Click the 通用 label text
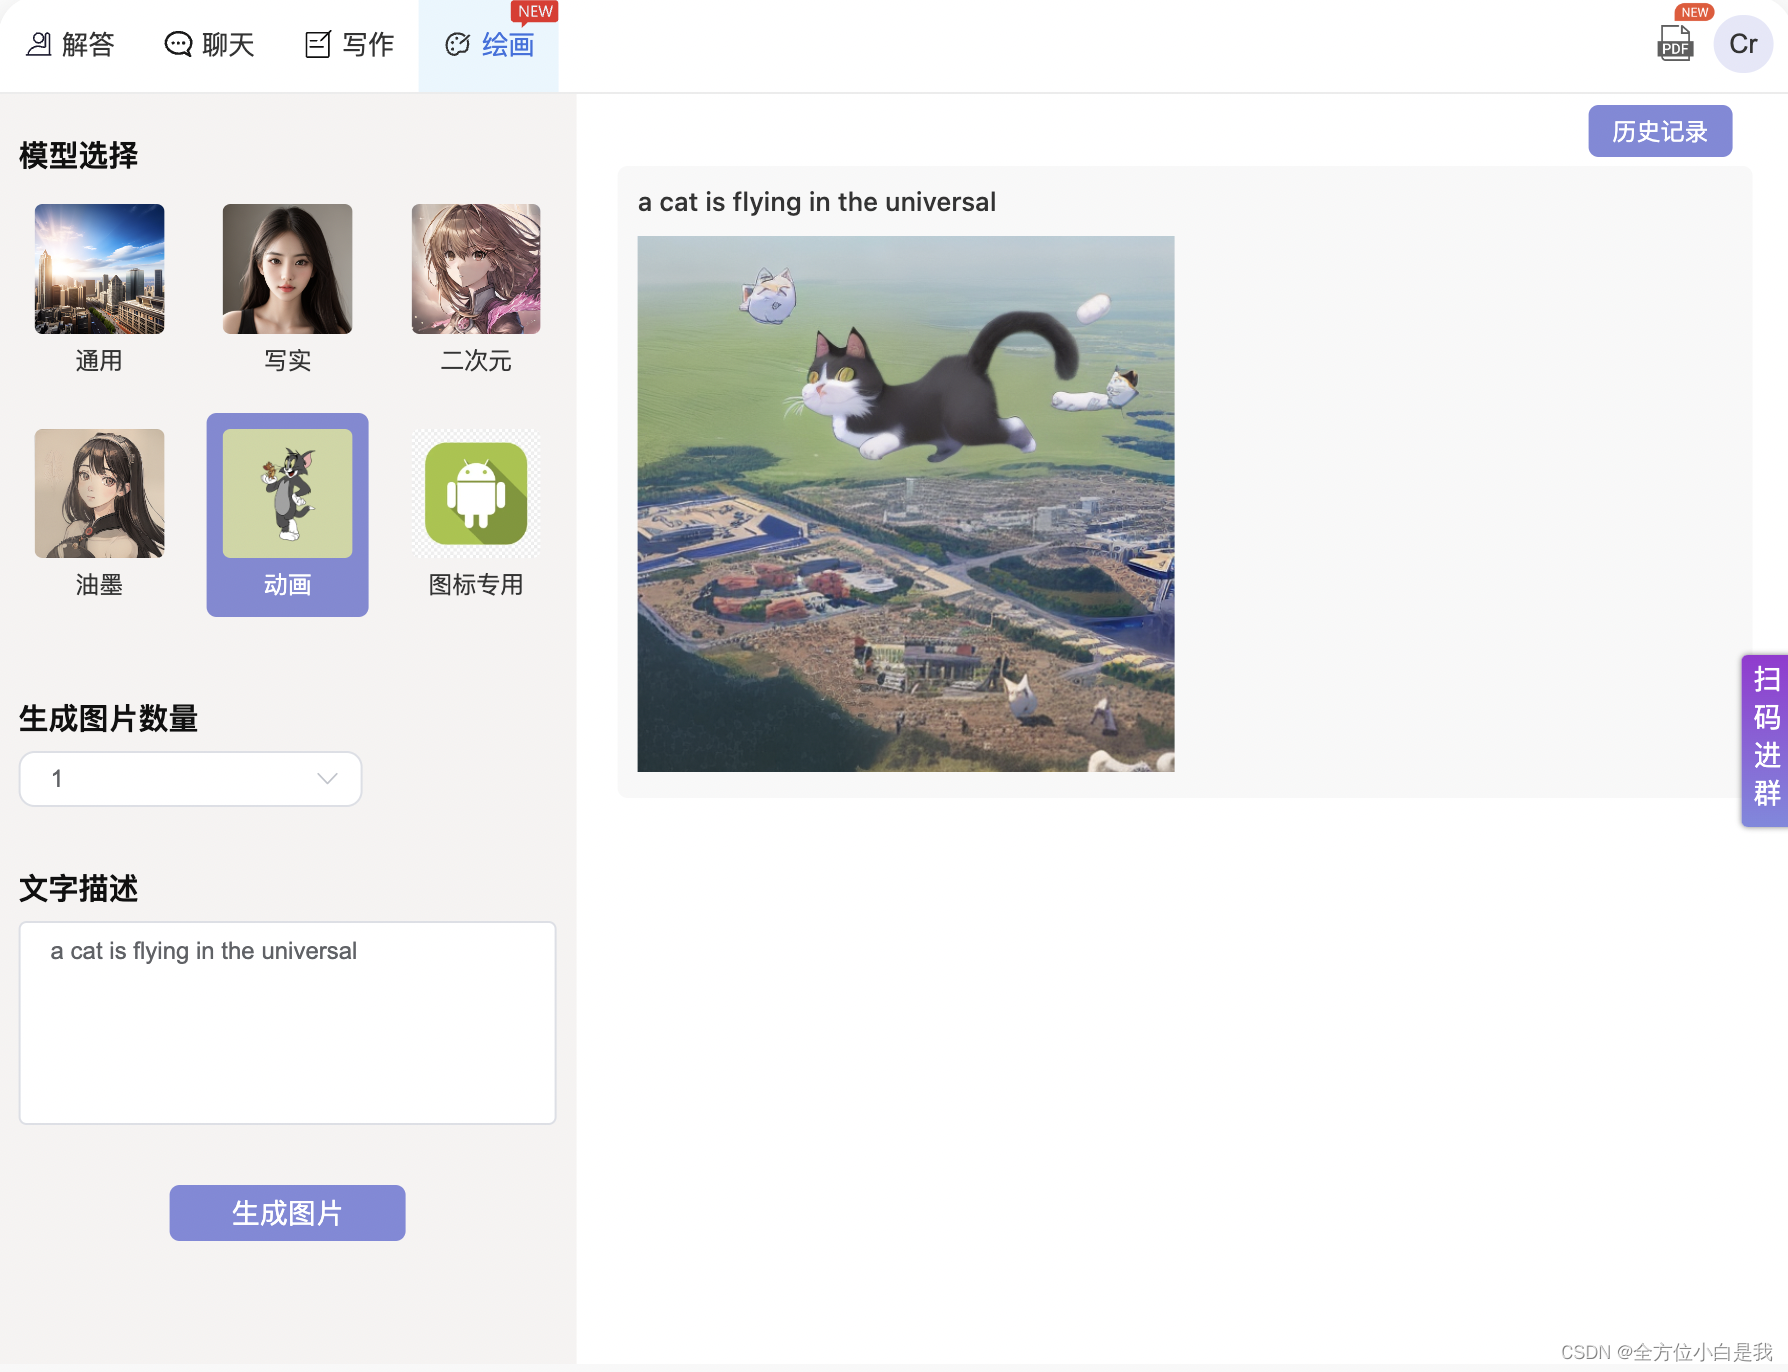 [x=99, y=361]
